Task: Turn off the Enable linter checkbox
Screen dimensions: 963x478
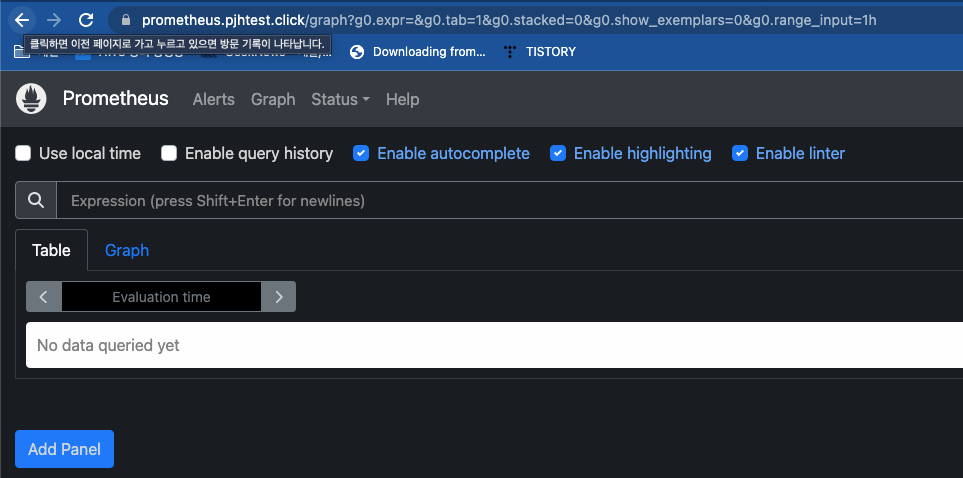Action: point(740,153)
